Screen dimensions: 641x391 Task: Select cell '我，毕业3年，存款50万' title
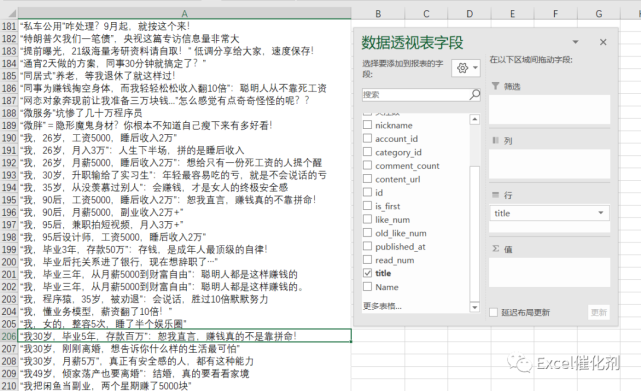click(x=184, y=249)
